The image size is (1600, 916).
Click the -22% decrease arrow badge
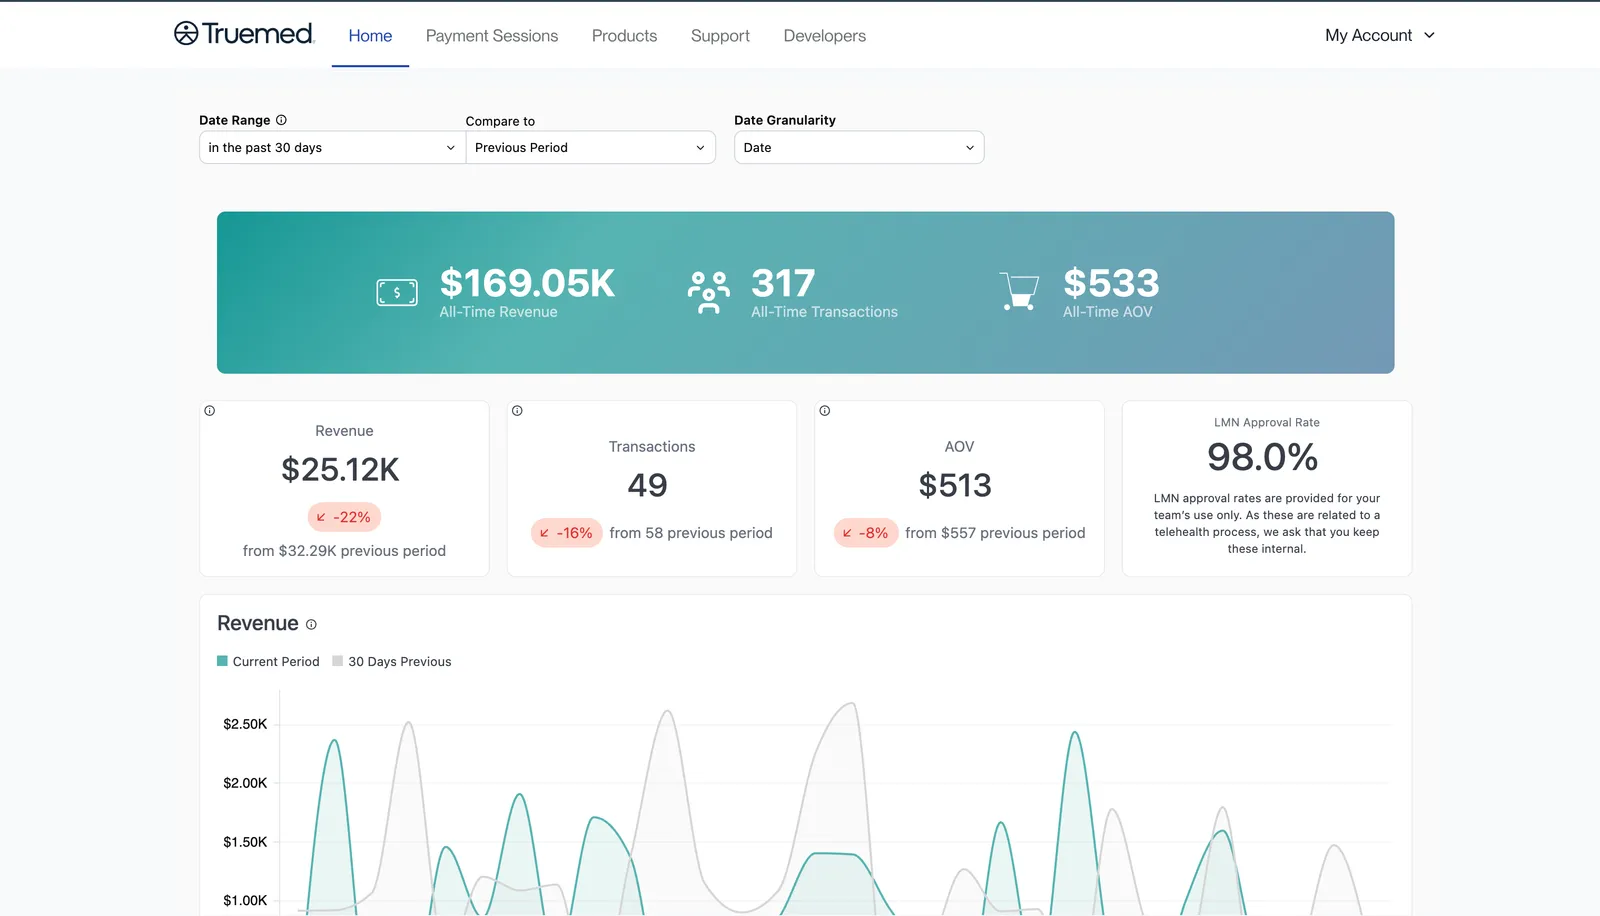[x=344, y=517]
